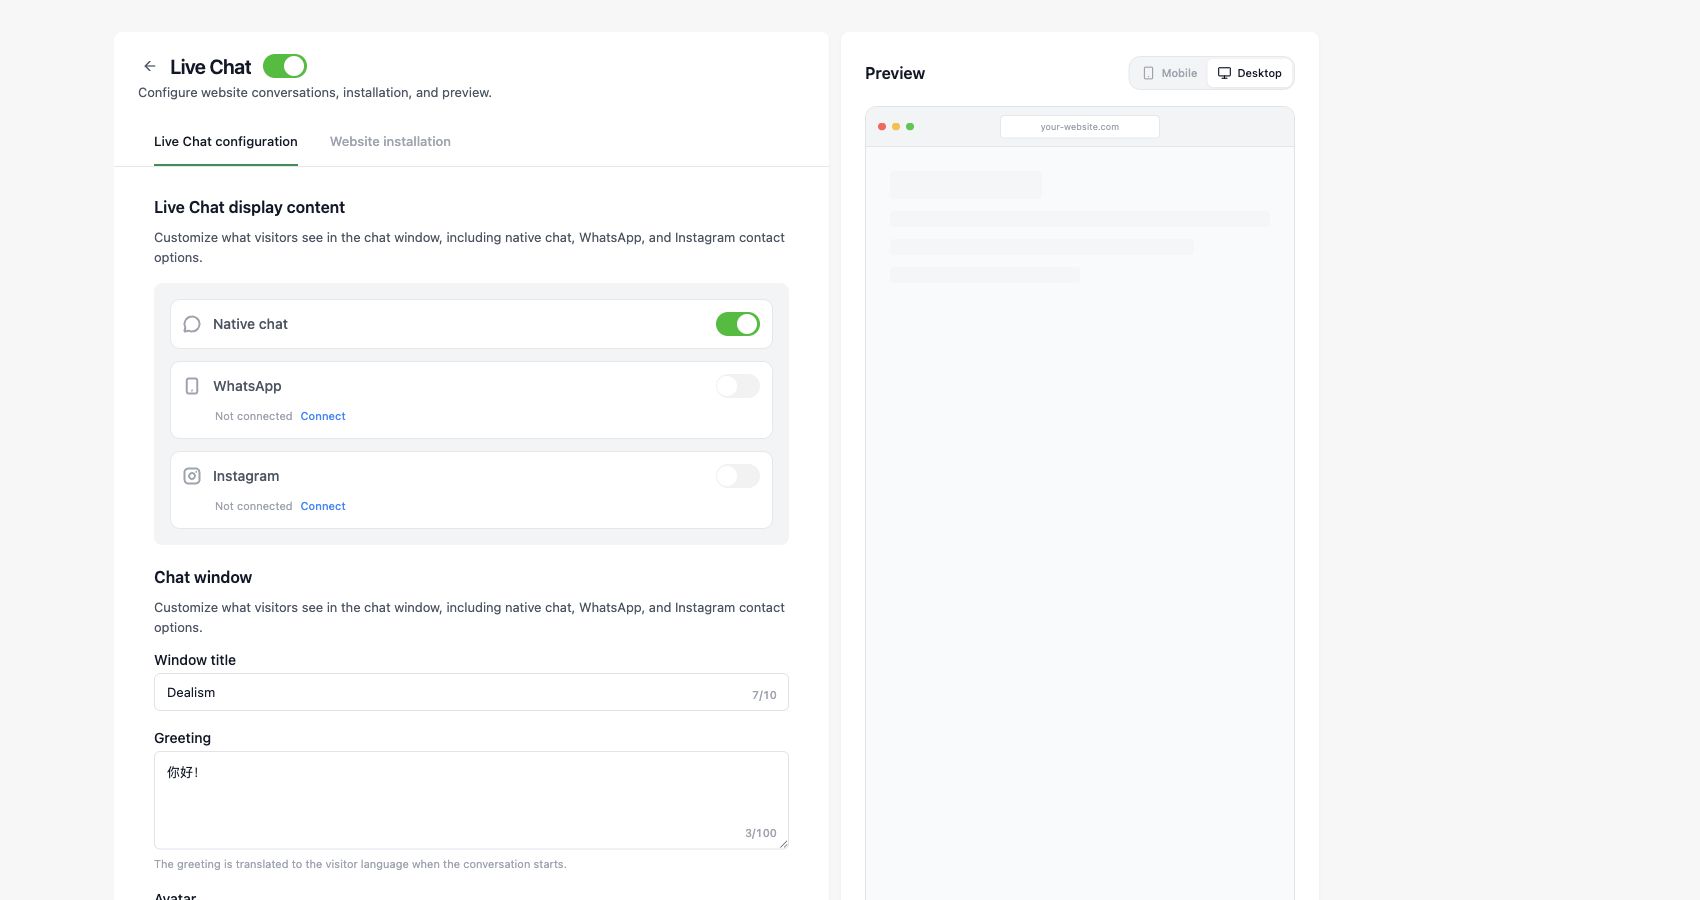The height and width of the screenshot is (900, 1700).
Task: Open the Live Chat configuration tab
Action: (226, 141)
